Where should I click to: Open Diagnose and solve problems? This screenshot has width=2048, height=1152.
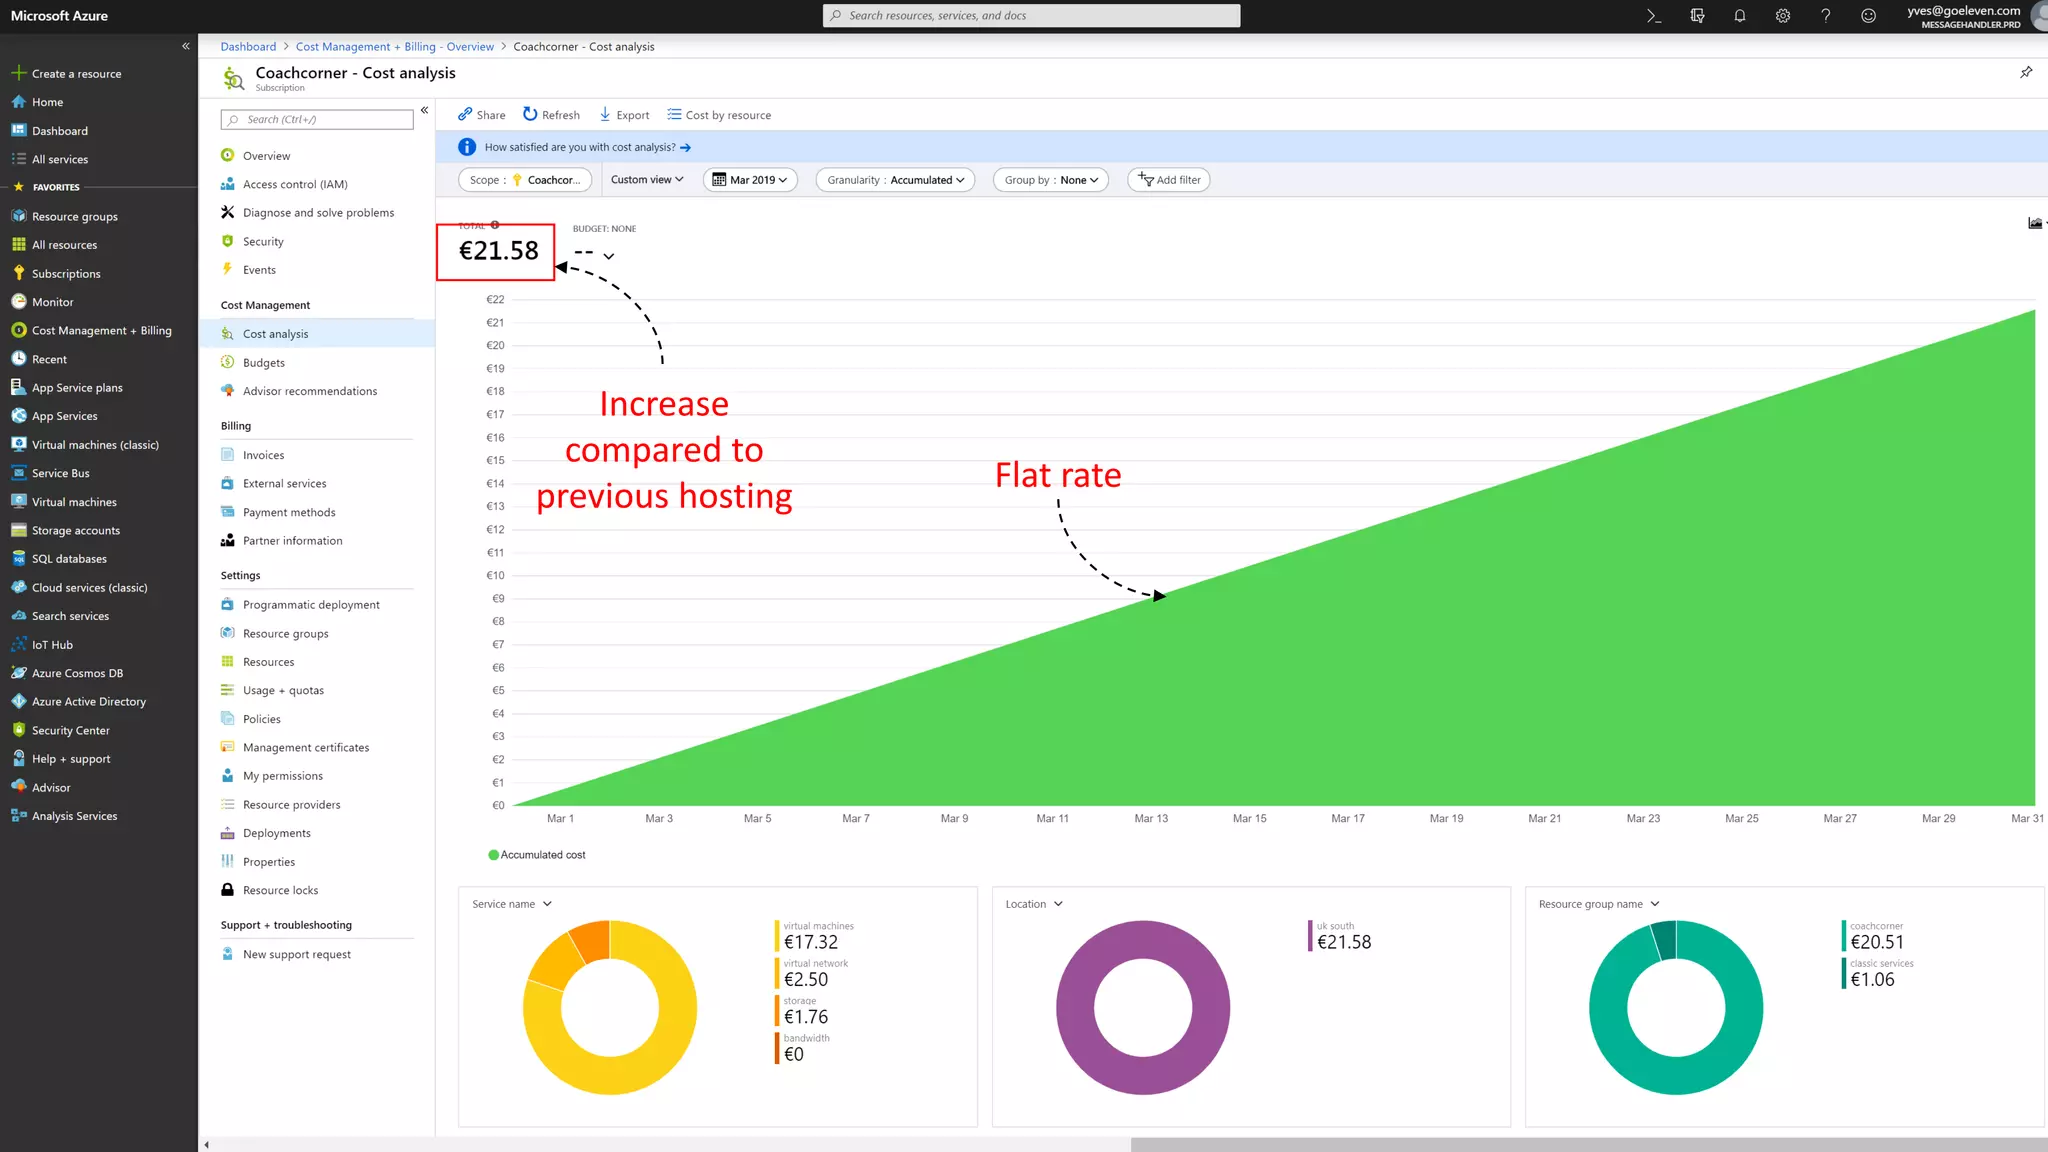[318, 213]
